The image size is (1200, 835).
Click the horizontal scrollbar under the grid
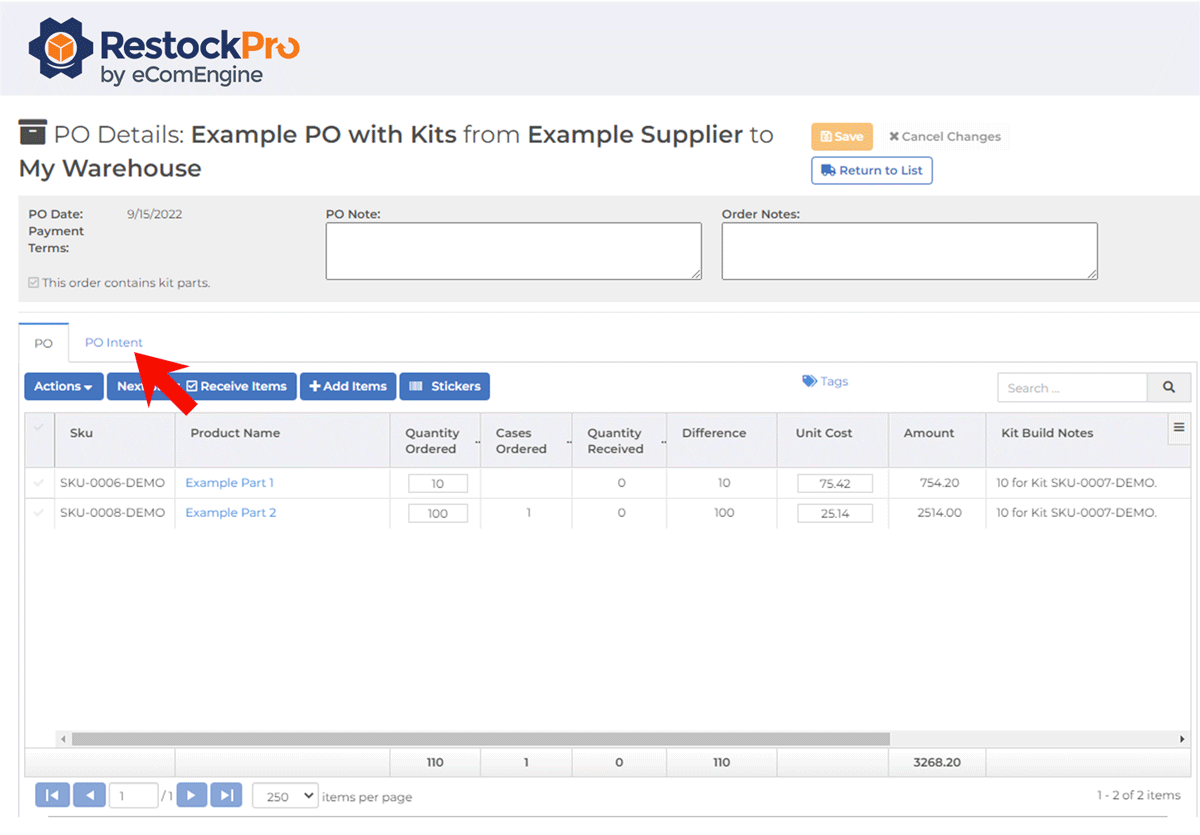click(480, 739)
